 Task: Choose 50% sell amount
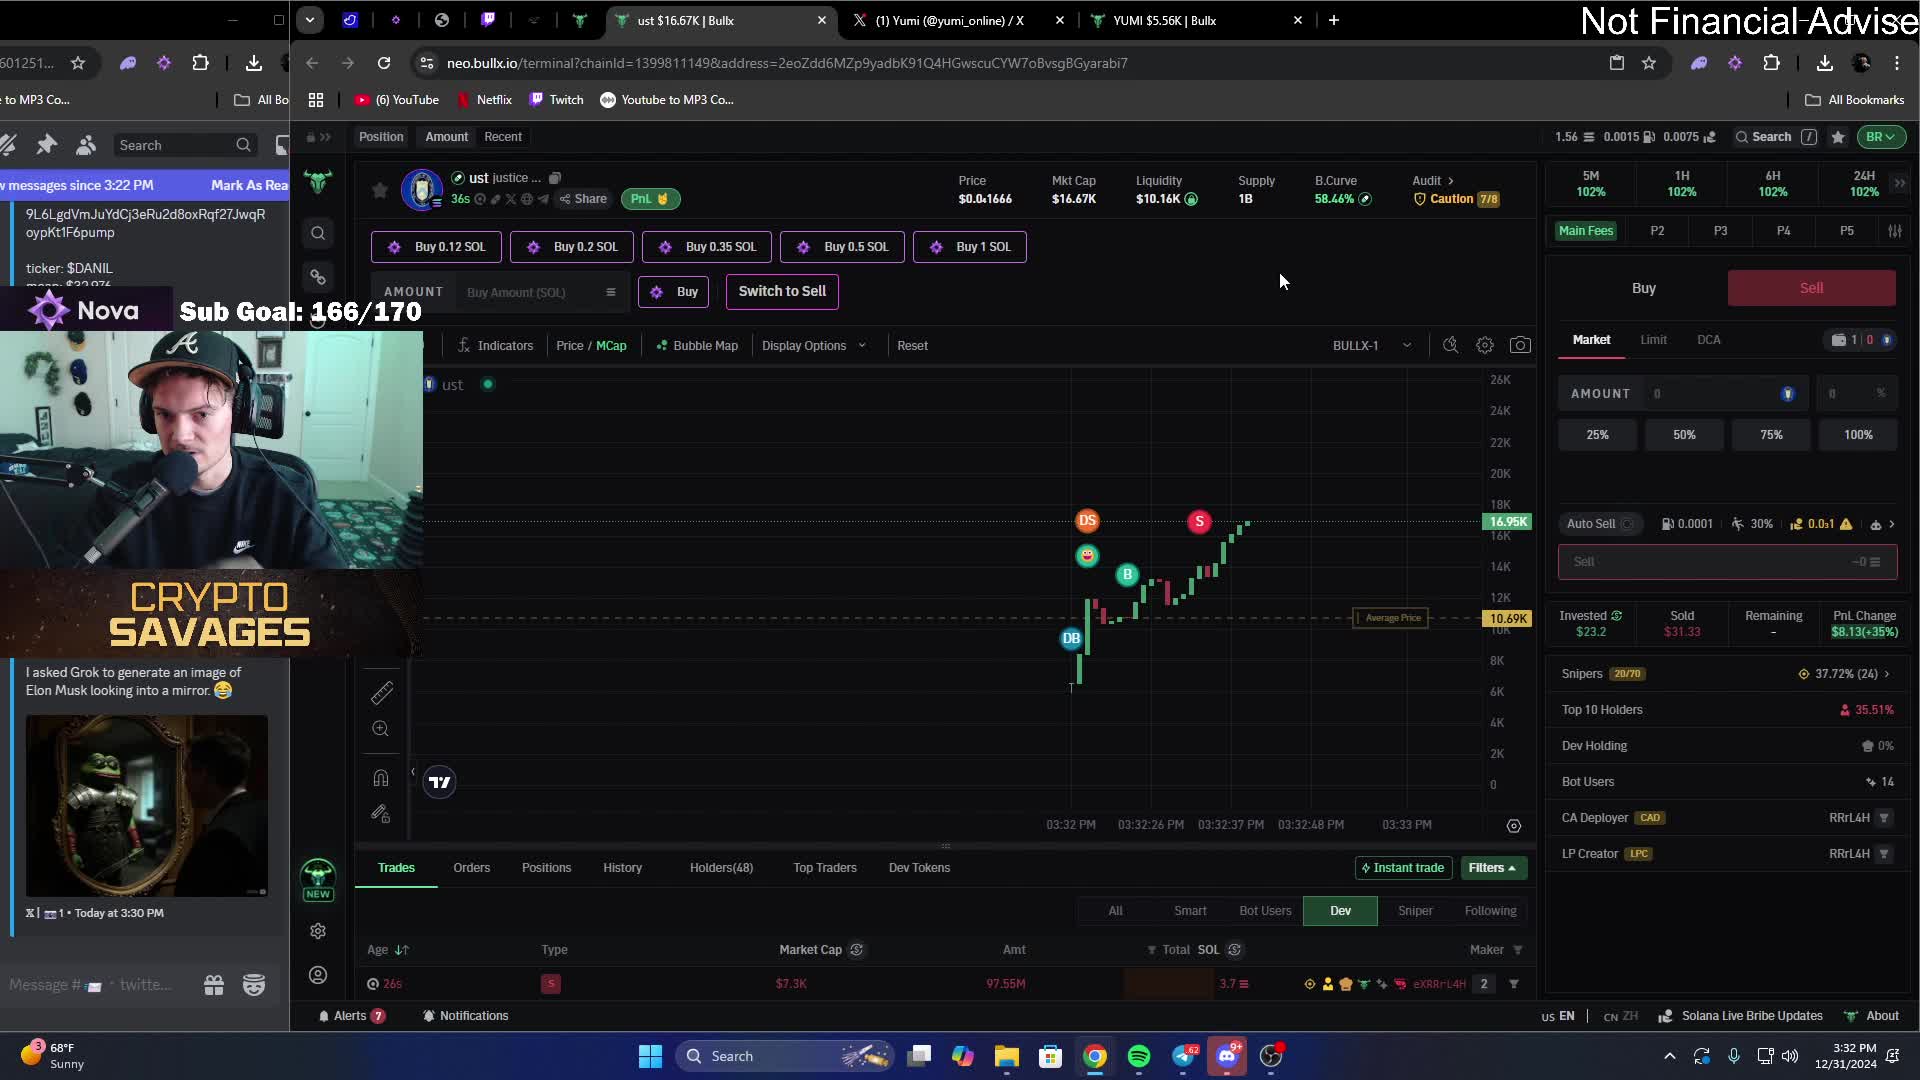(1684, 435)
